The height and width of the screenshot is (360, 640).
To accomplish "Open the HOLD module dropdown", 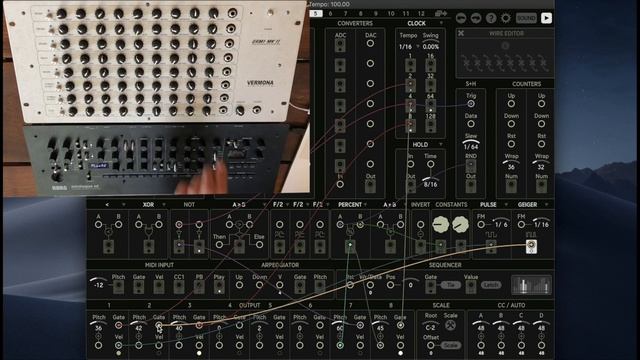I will point(440,144).
